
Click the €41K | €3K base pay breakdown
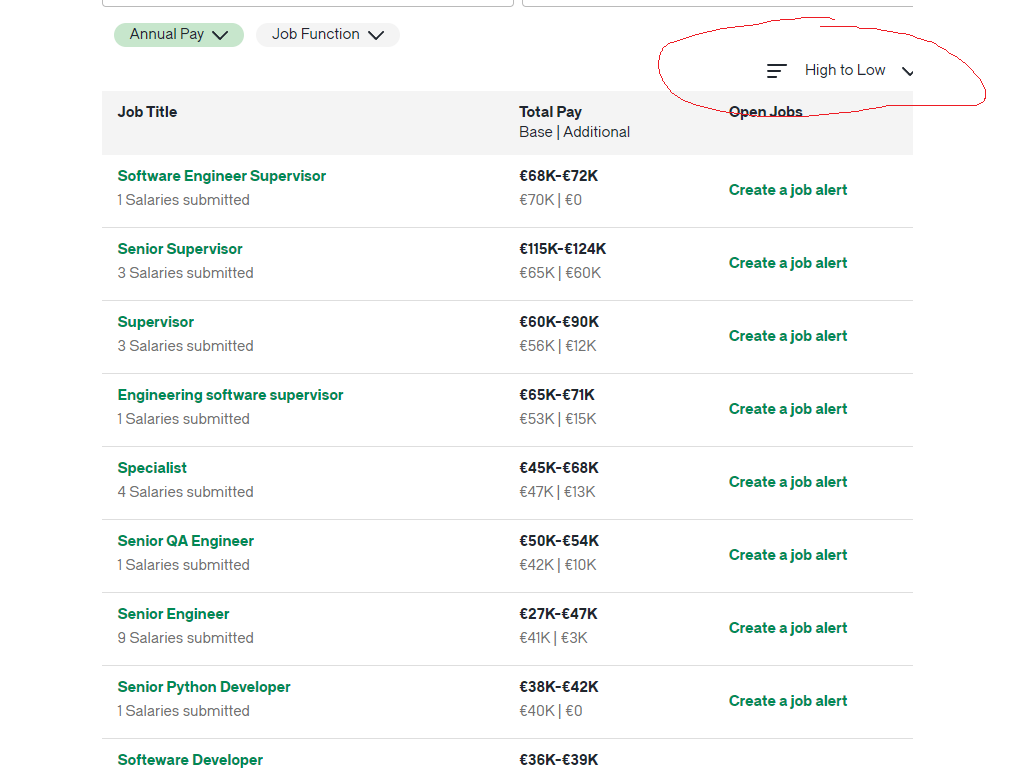click(553, 638)
